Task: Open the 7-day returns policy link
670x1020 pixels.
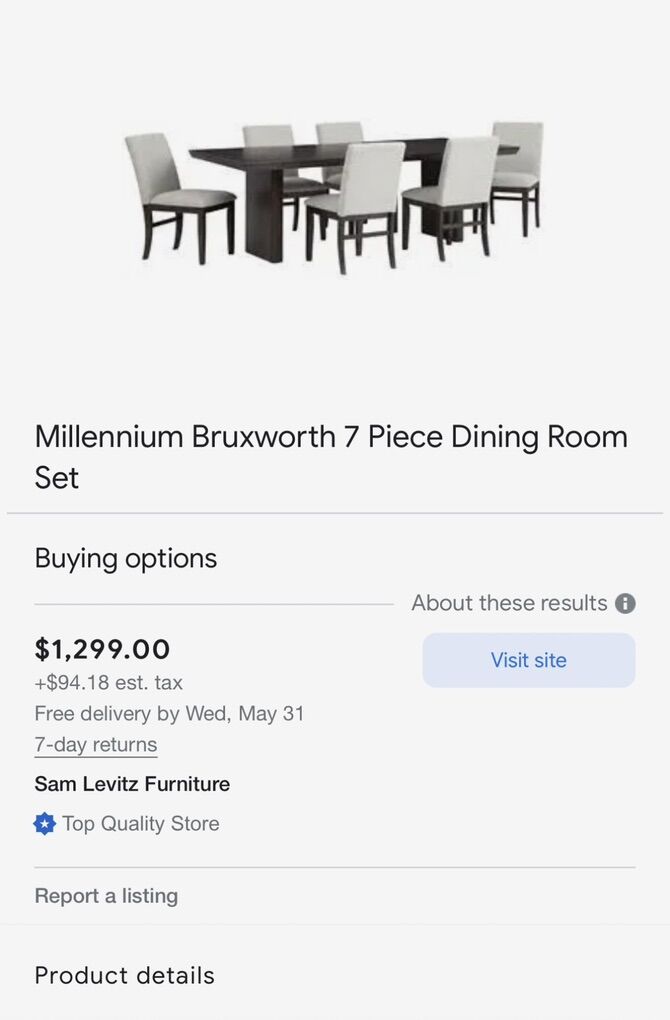Action: pos(96,745)
